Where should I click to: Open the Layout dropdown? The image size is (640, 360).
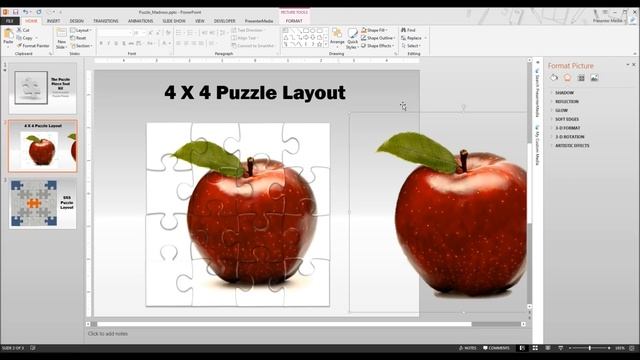[81, 30]
